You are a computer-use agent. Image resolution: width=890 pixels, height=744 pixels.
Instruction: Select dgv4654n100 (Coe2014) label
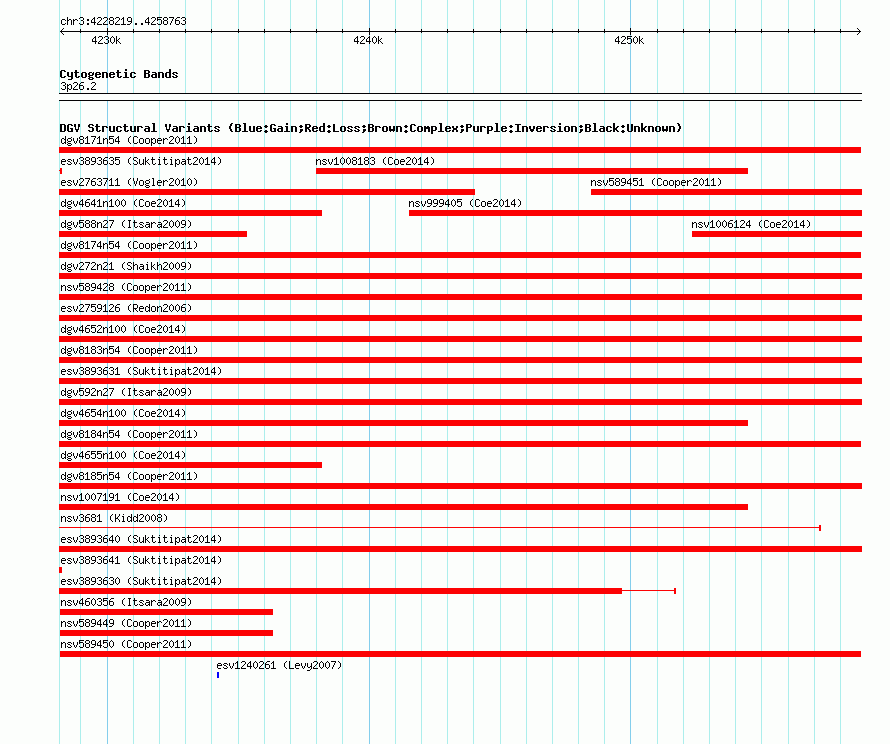pos(123,413)
